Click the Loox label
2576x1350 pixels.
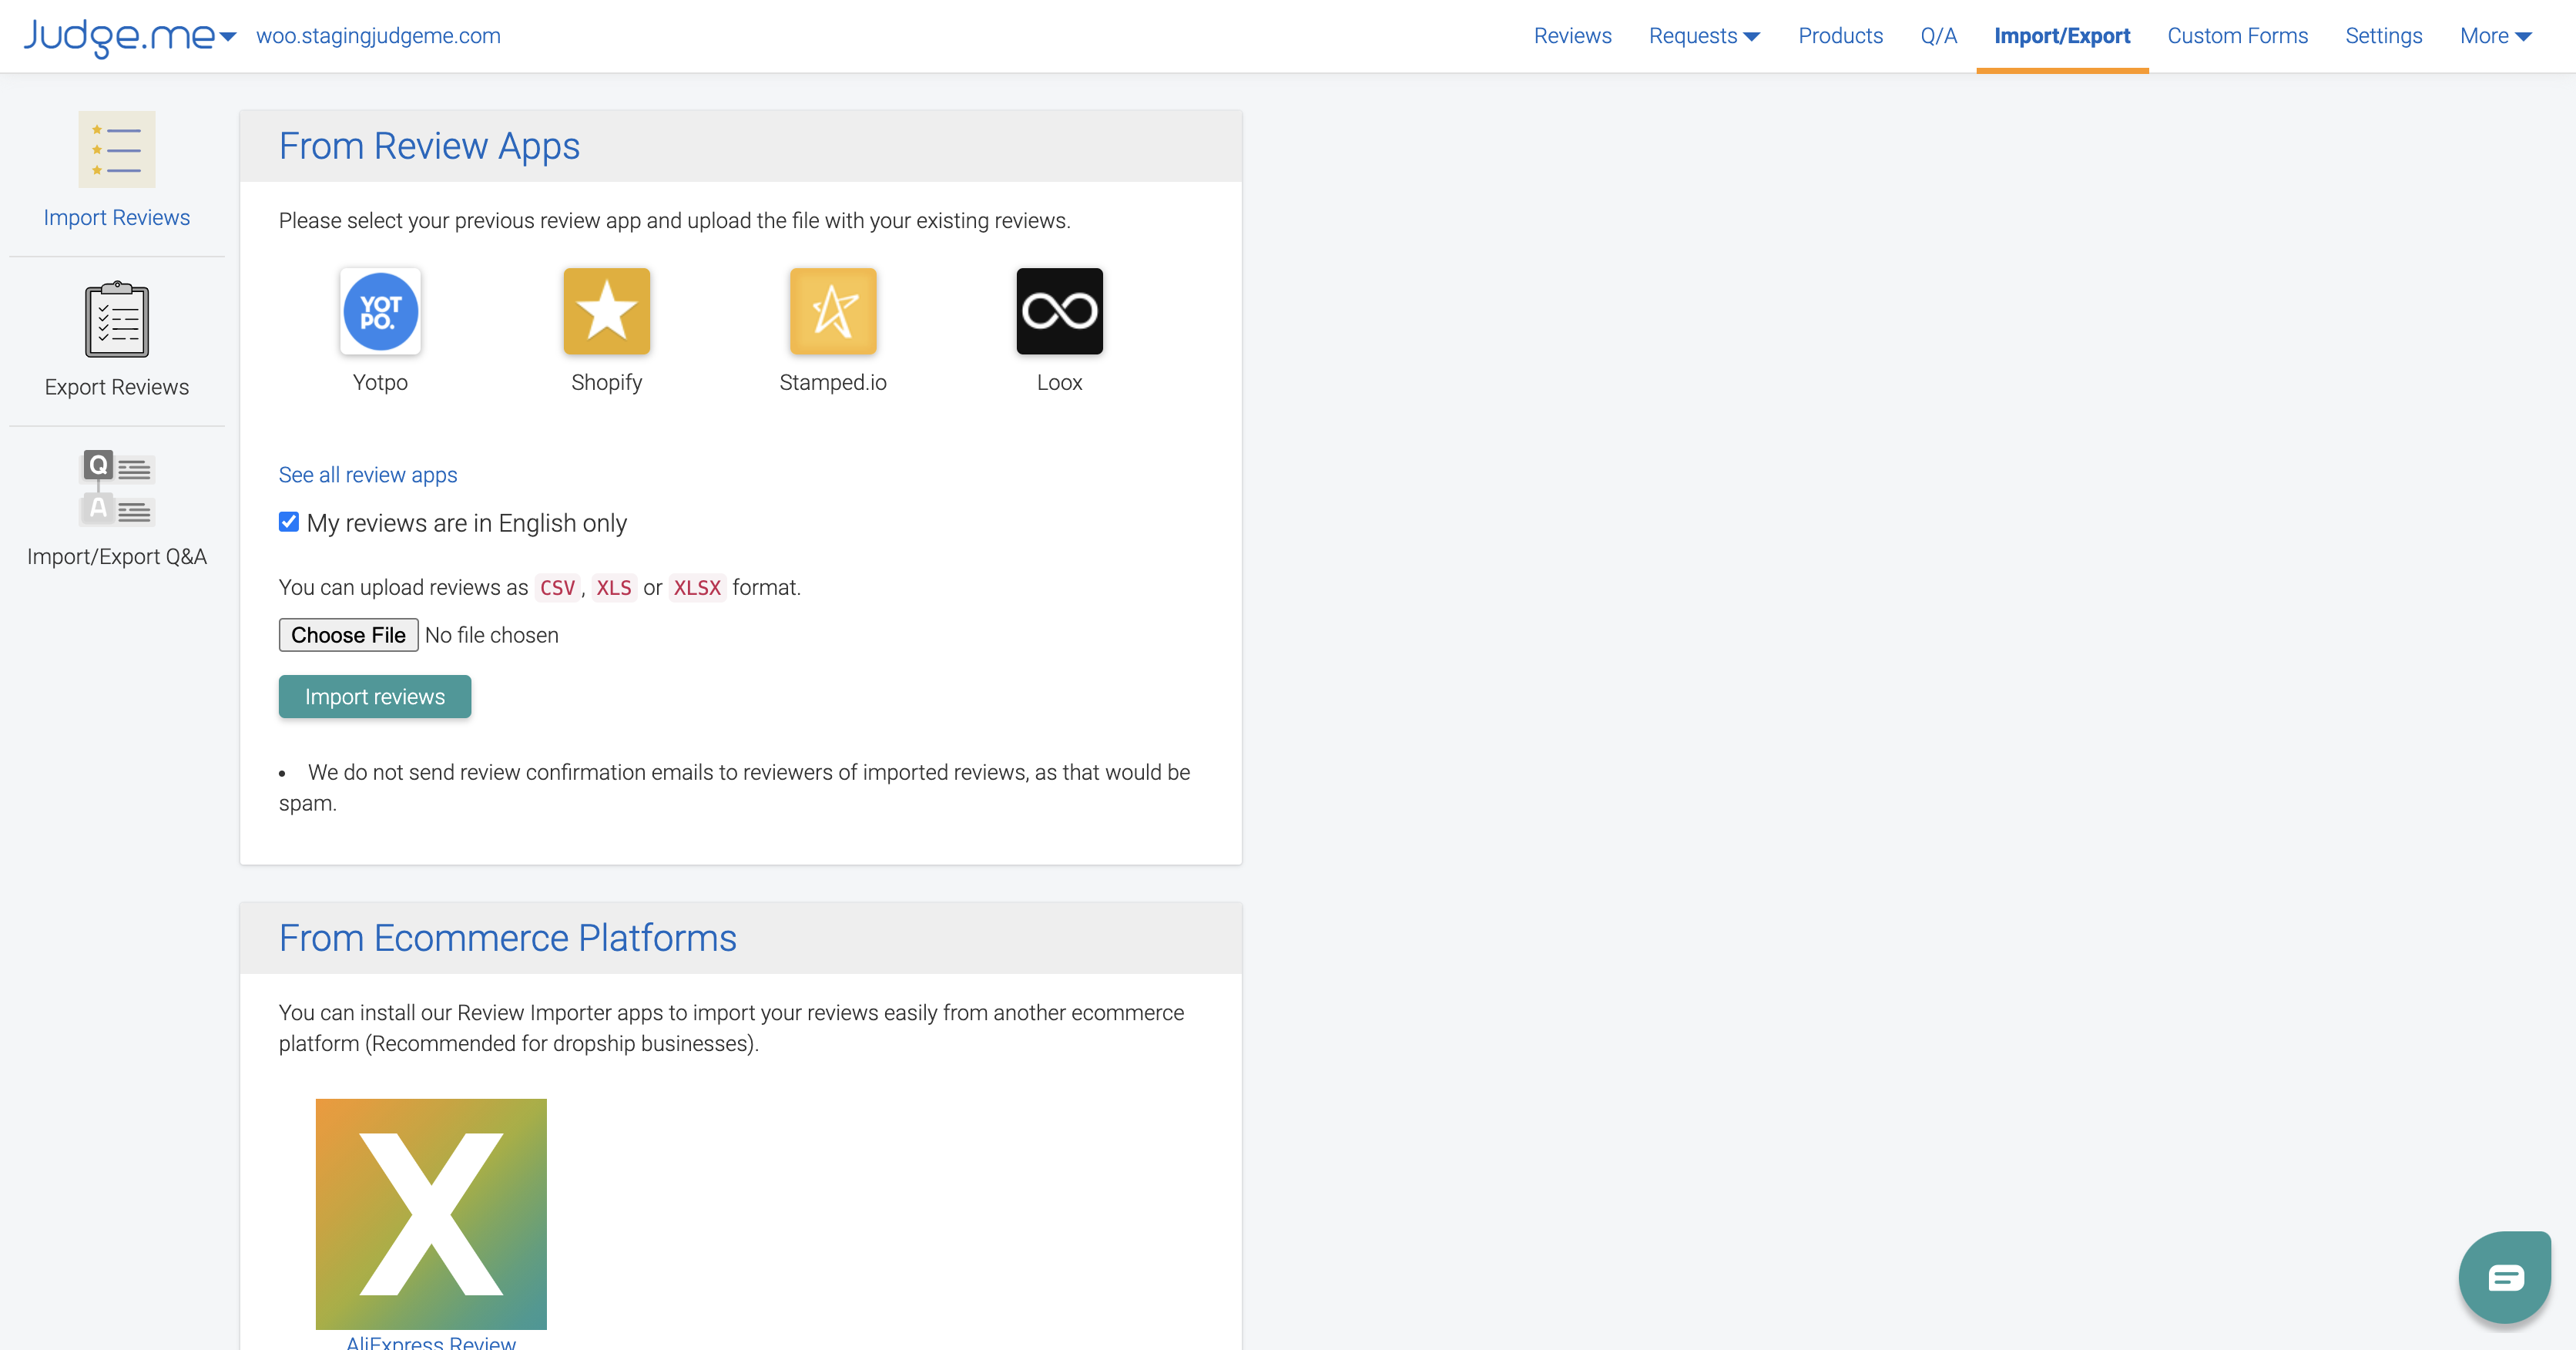pyautogui.click(x=1060, y=382)
